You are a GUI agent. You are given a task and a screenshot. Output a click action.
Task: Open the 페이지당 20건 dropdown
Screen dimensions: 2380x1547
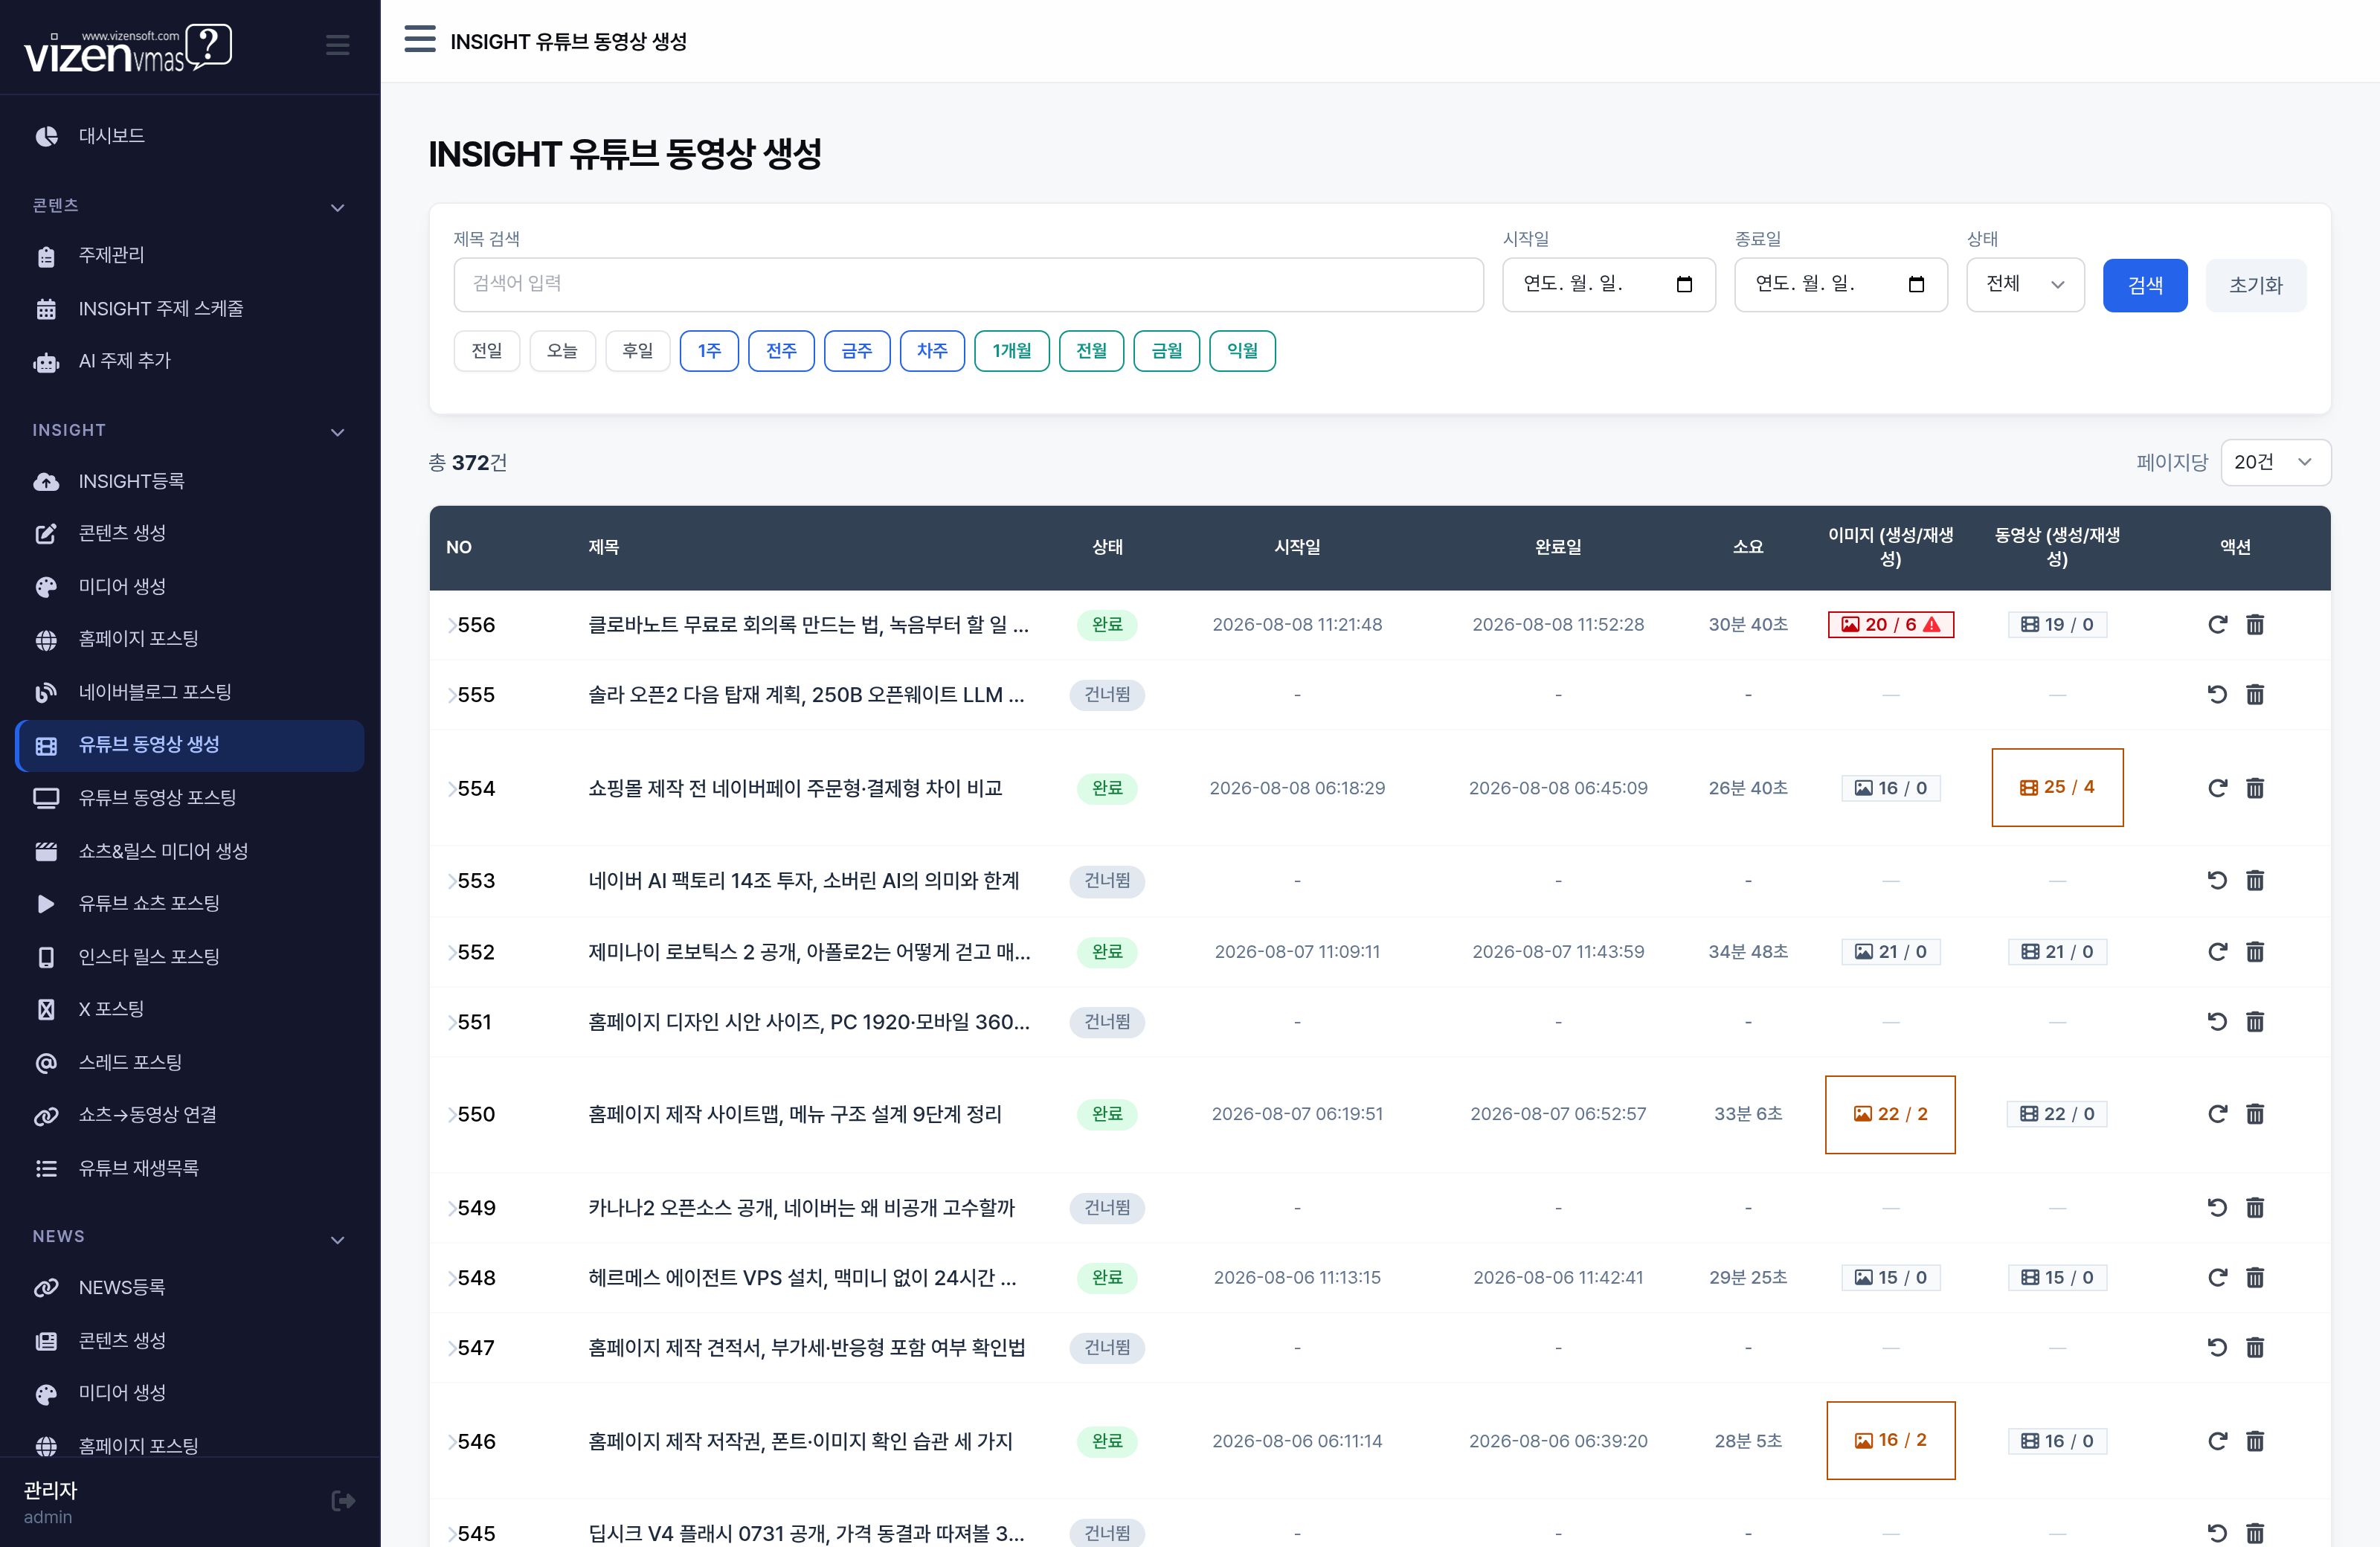click(2275, 462)
